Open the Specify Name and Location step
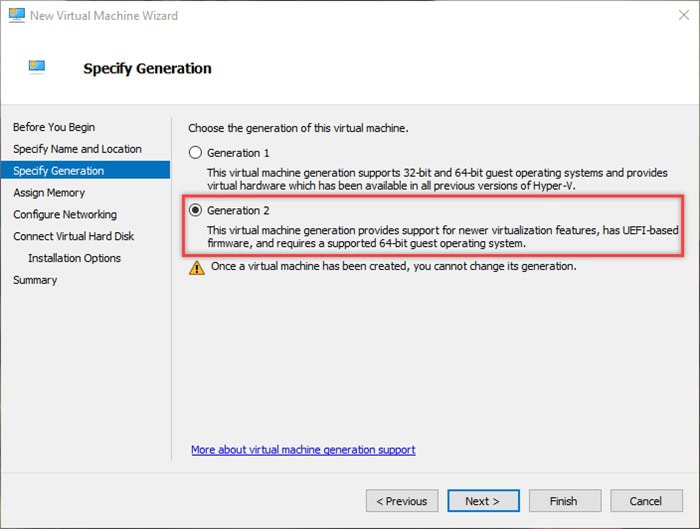Screen dimensions: 700x529 pos(77,149)
